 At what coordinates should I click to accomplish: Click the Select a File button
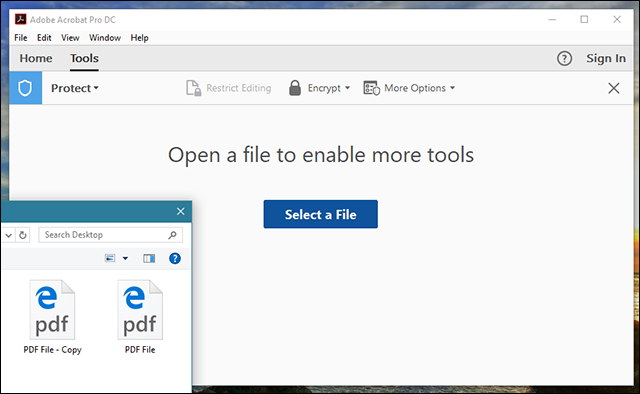tap(320, 214)
